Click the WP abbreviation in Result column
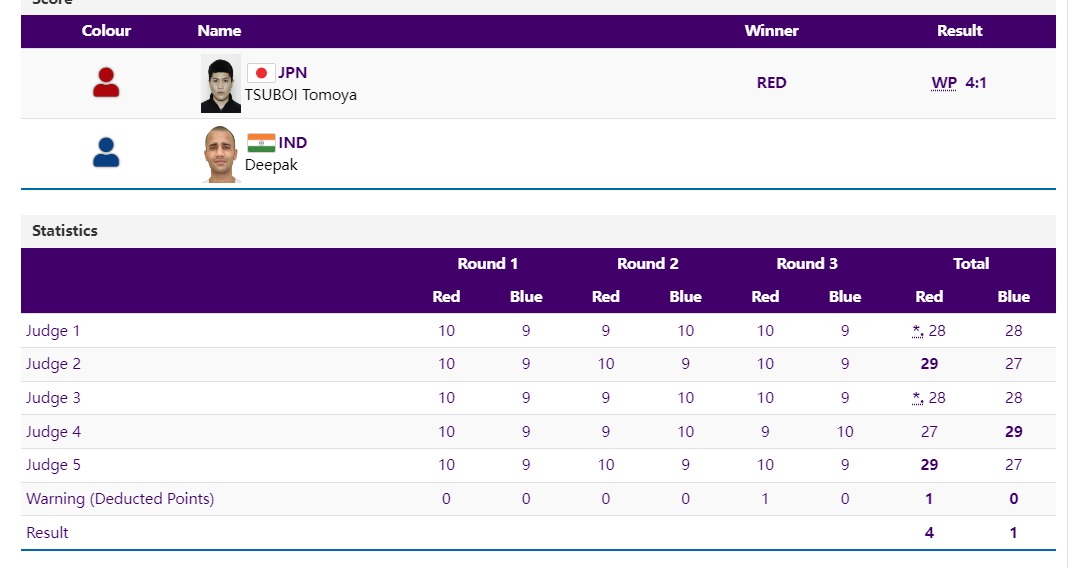 (x=943, y=83)
